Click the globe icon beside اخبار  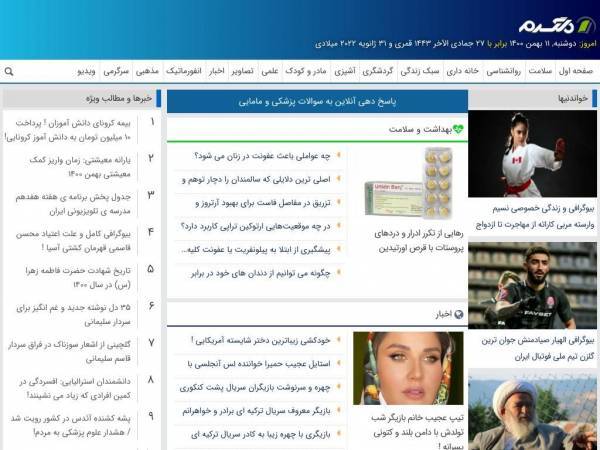click(x=458, y=315)
